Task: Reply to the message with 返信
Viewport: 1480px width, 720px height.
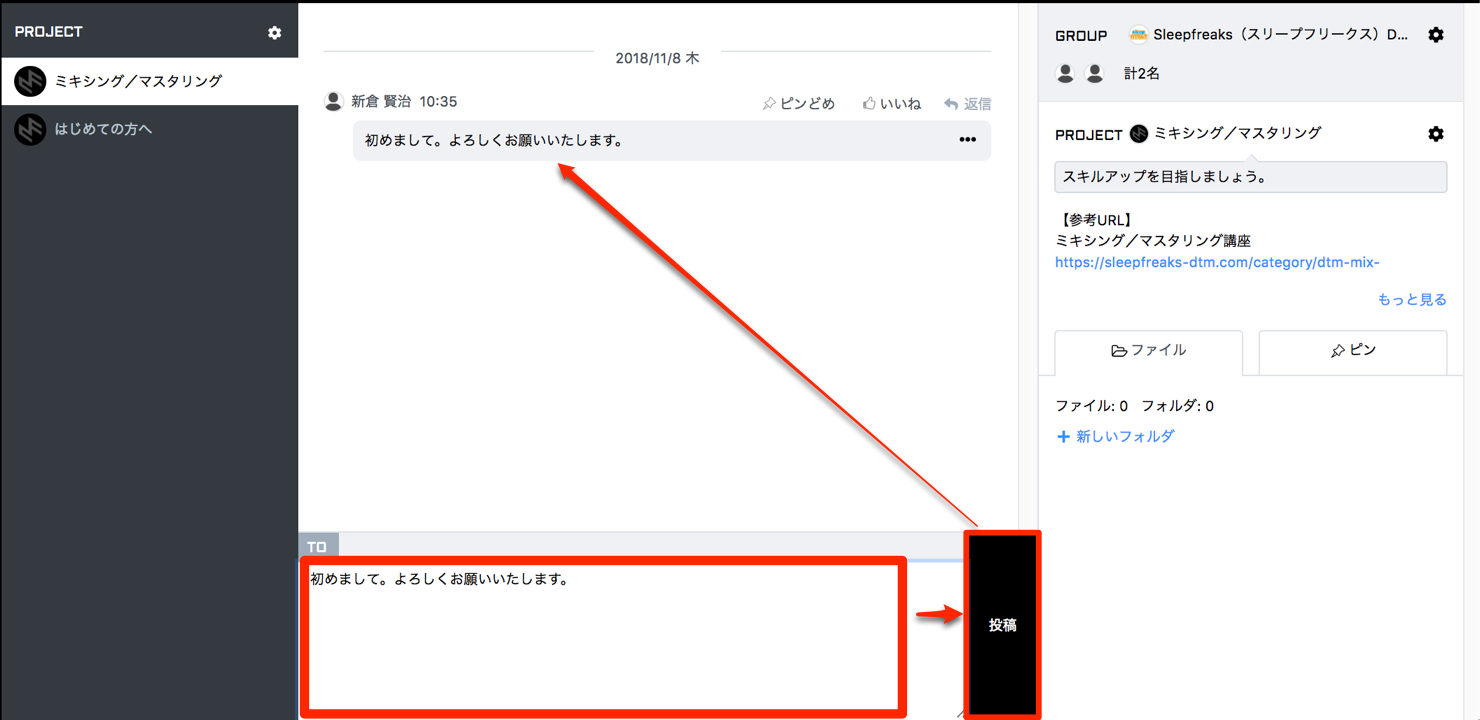Action: 968,104
